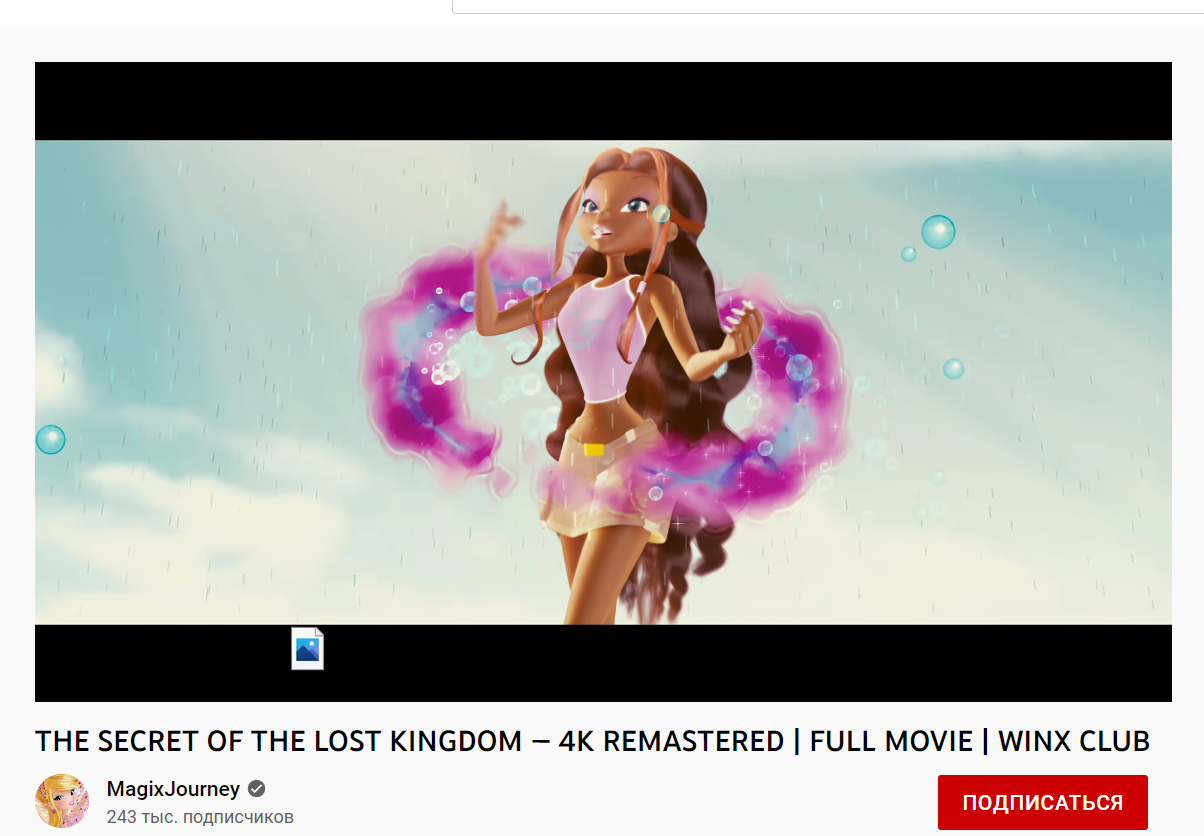Click the medium teal bubble right of the pink swirl
Image resolution: width=1204 pixels, height=836 pixels.
(x=953, y=369)
